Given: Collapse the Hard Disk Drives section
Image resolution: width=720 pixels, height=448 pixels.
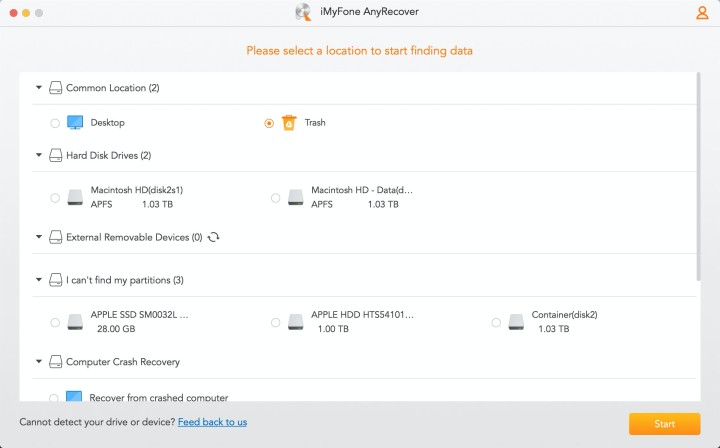Looking at the screenshot, I should 39,155.
